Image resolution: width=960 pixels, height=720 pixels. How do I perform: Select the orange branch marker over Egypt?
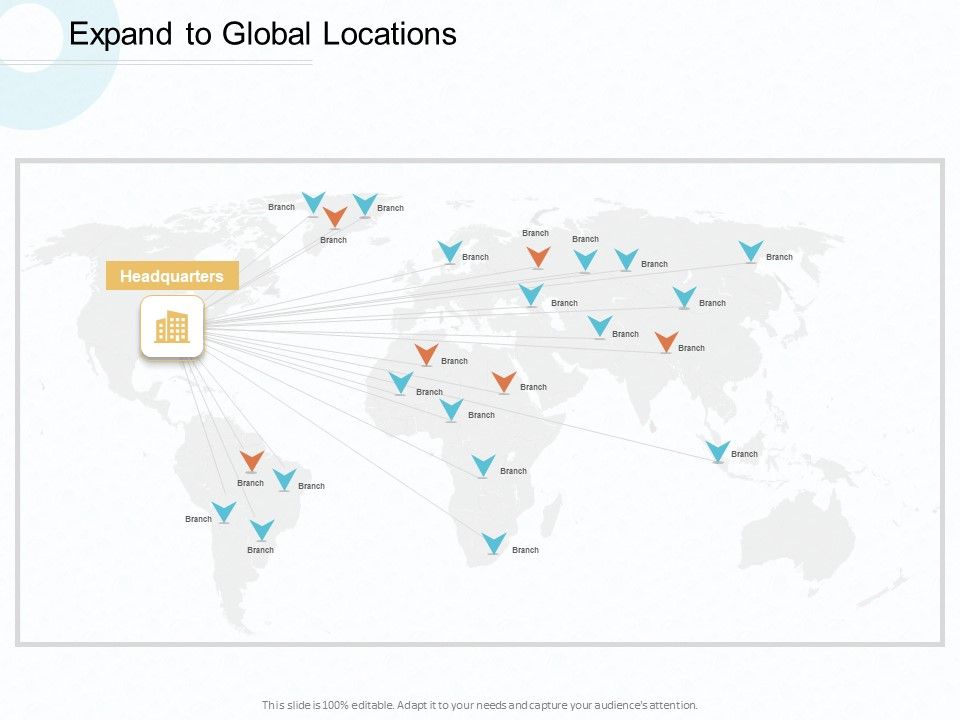tap(504, 382)
